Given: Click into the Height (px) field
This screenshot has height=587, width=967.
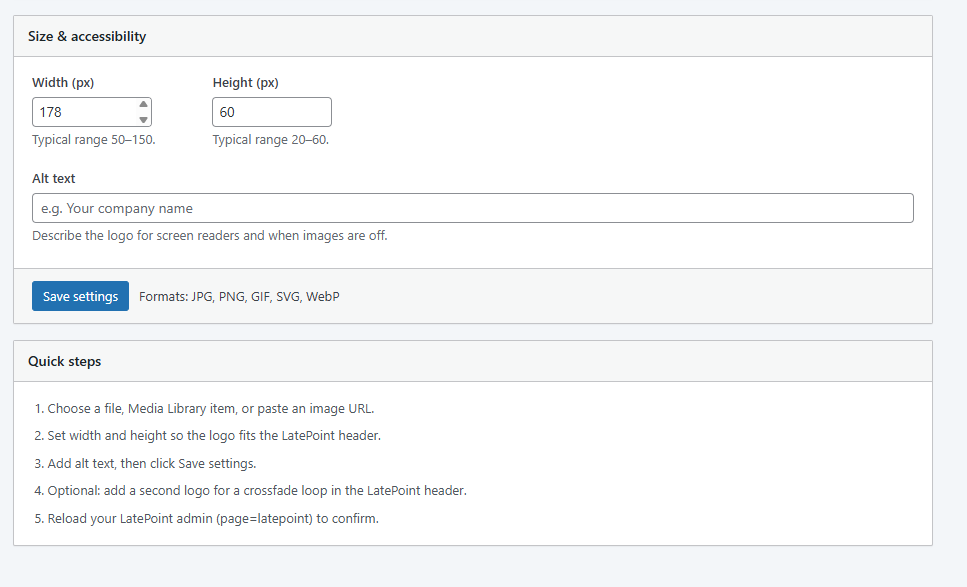Looking at the screenshot, I should 271,112.
